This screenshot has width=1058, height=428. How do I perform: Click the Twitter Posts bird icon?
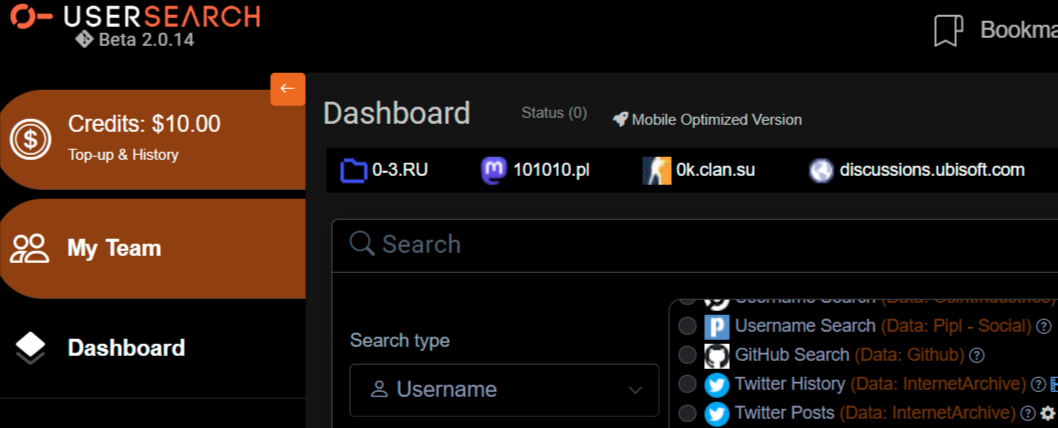point(717,414)
